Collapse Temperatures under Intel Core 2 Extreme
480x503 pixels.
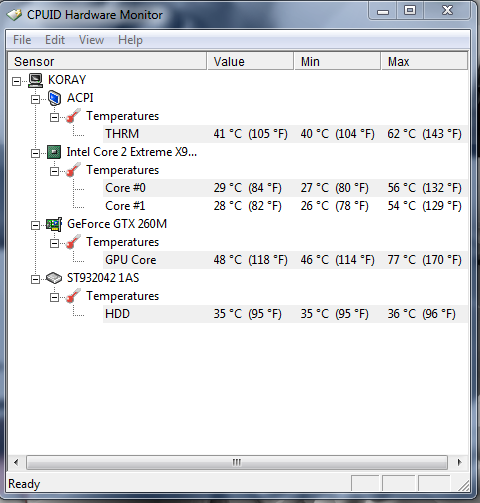tap(54, 171)
